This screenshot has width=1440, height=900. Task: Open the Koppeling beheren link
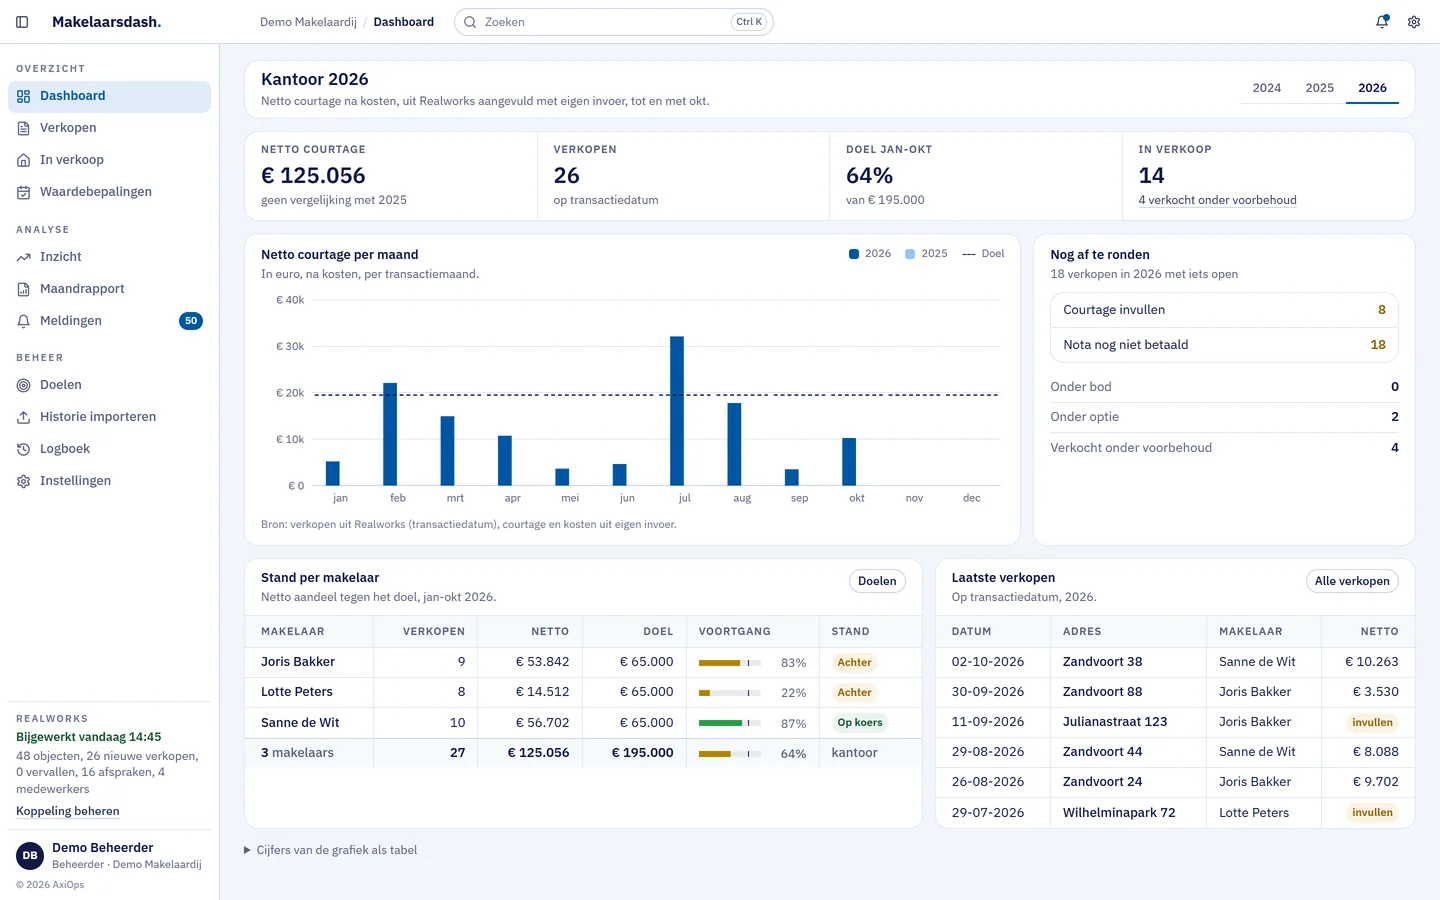coord(68,811)
